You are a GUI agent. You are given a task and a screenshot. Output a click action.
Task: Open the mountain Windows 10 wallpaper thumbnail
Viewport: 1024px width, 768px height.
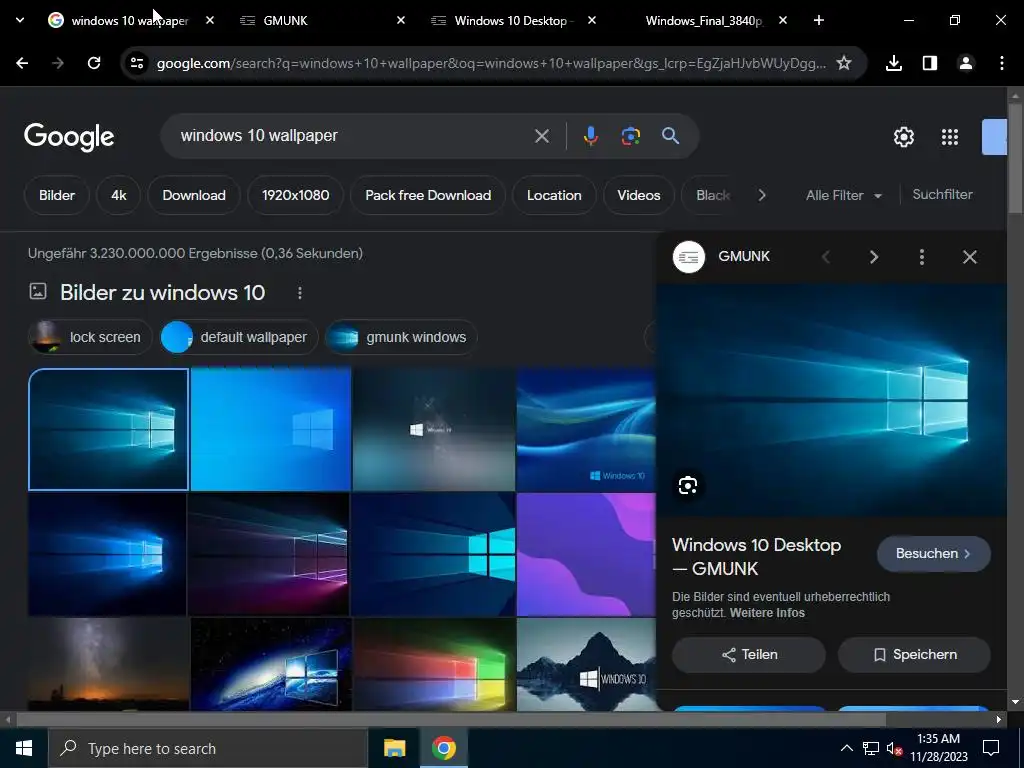(x=586, y=664)
